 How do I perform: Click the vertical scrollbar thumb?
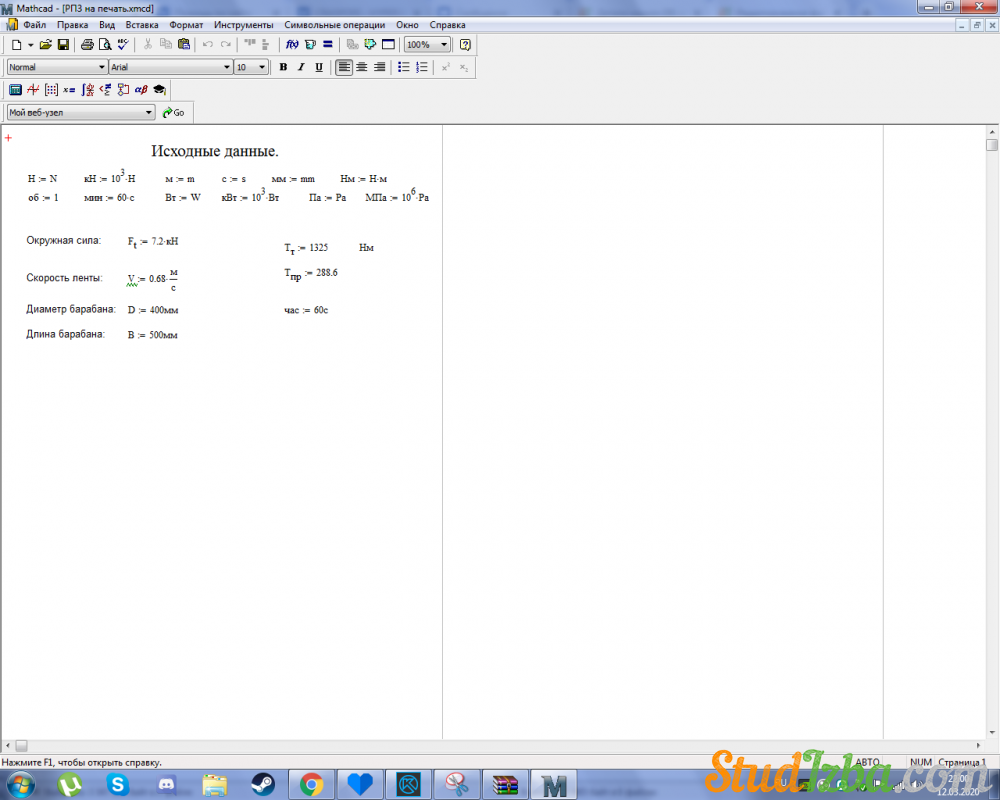point(992,145)
